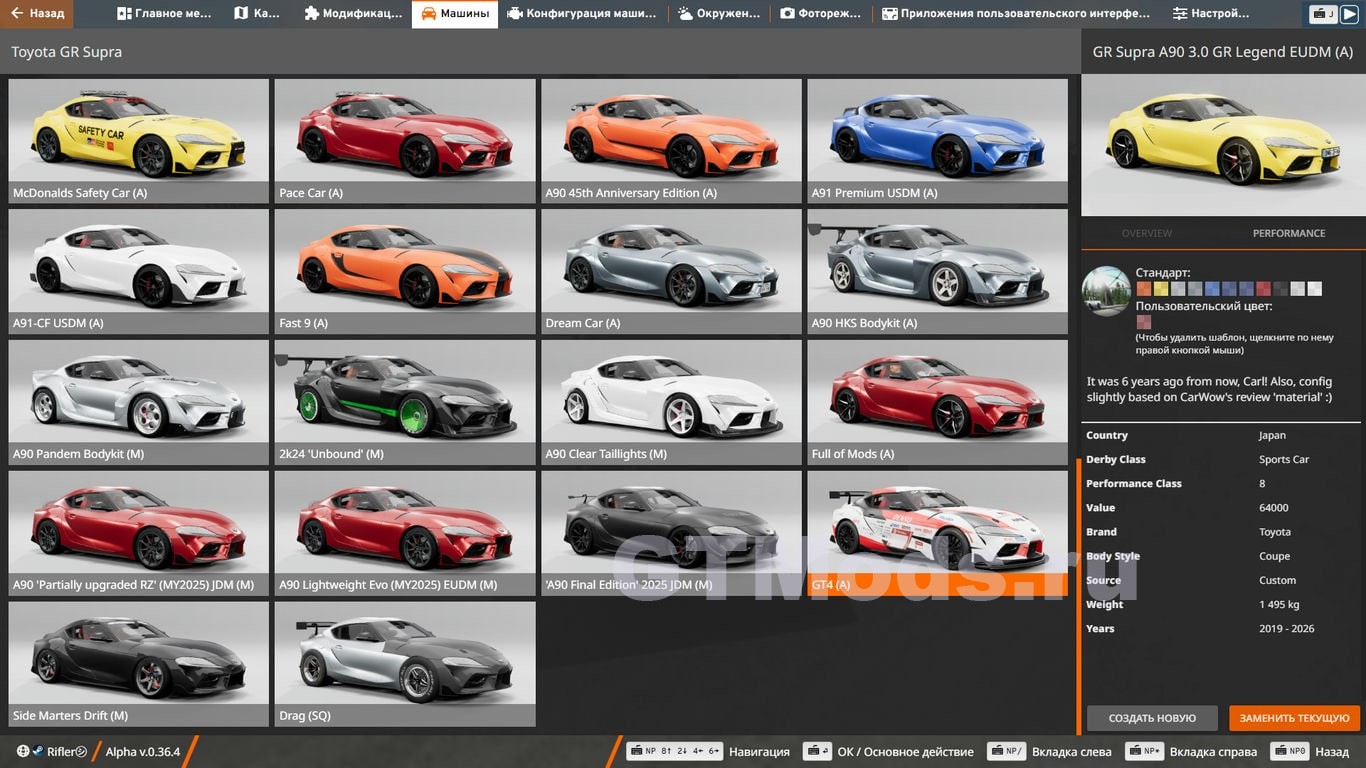
Task: Open the Конфигурация машины tab
Action: pos(582,14)
